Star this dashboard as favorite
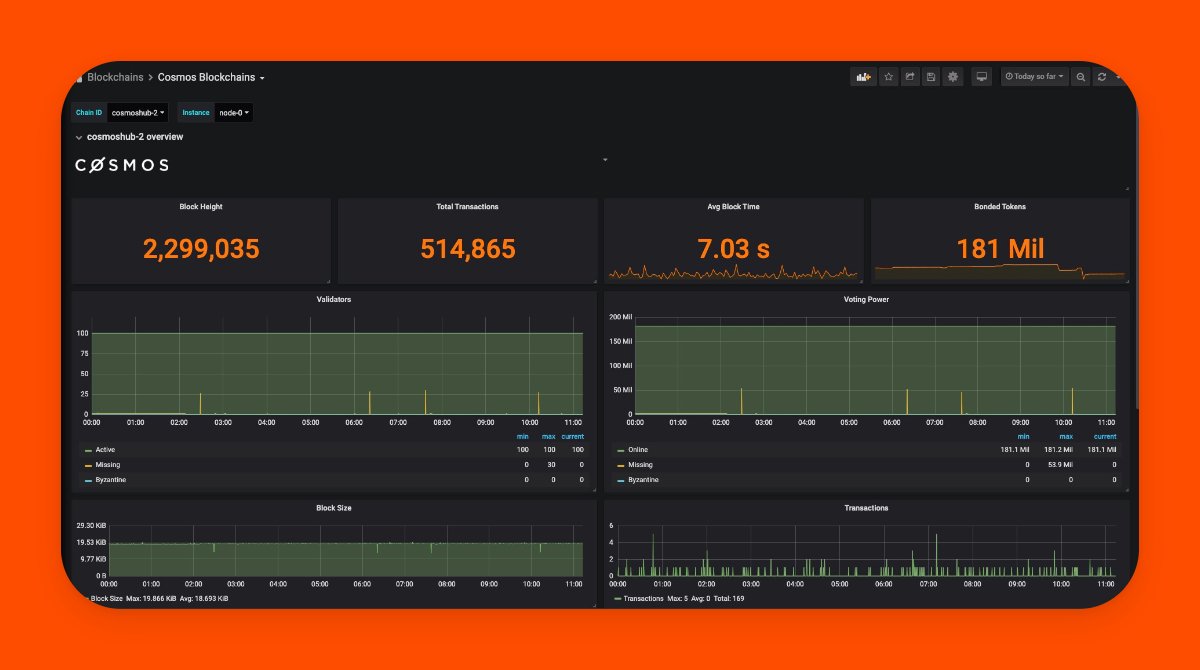Screen dimensions: 1200x670 click(x=888, y=77)
